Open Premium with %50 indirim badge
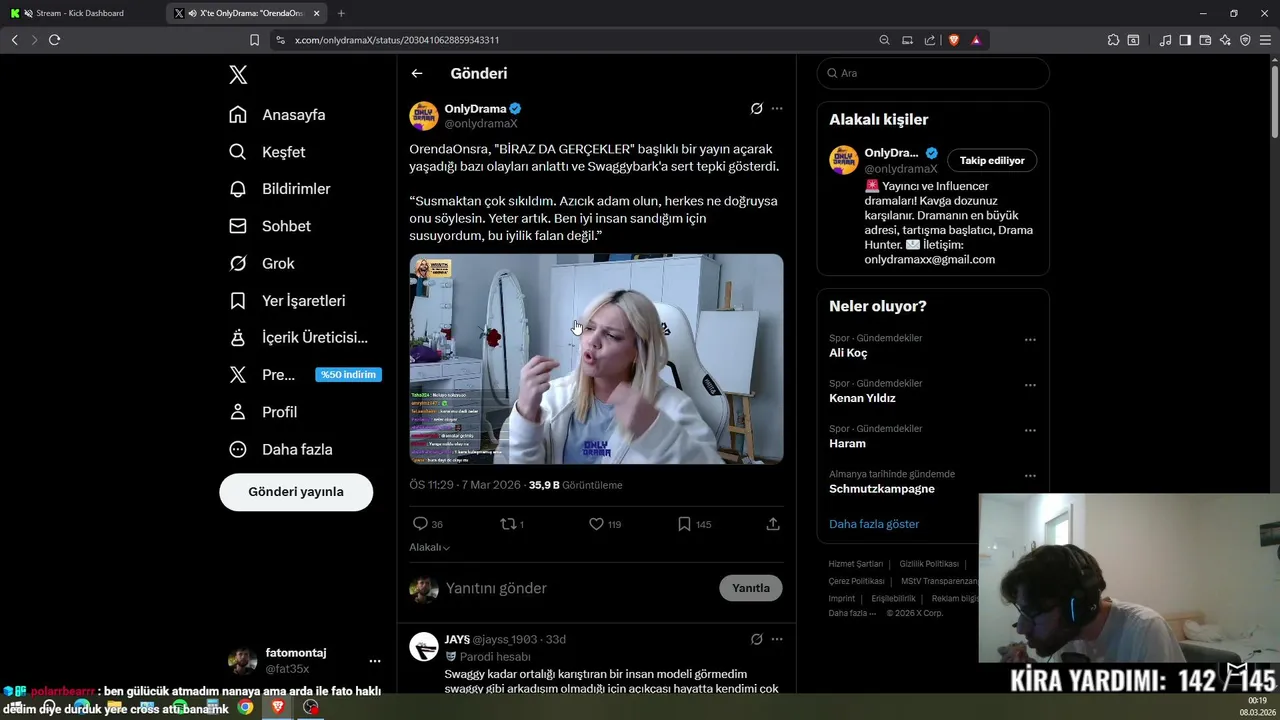Image resolution: width=1280 pixels, height=720 pixels. point(305,375)
